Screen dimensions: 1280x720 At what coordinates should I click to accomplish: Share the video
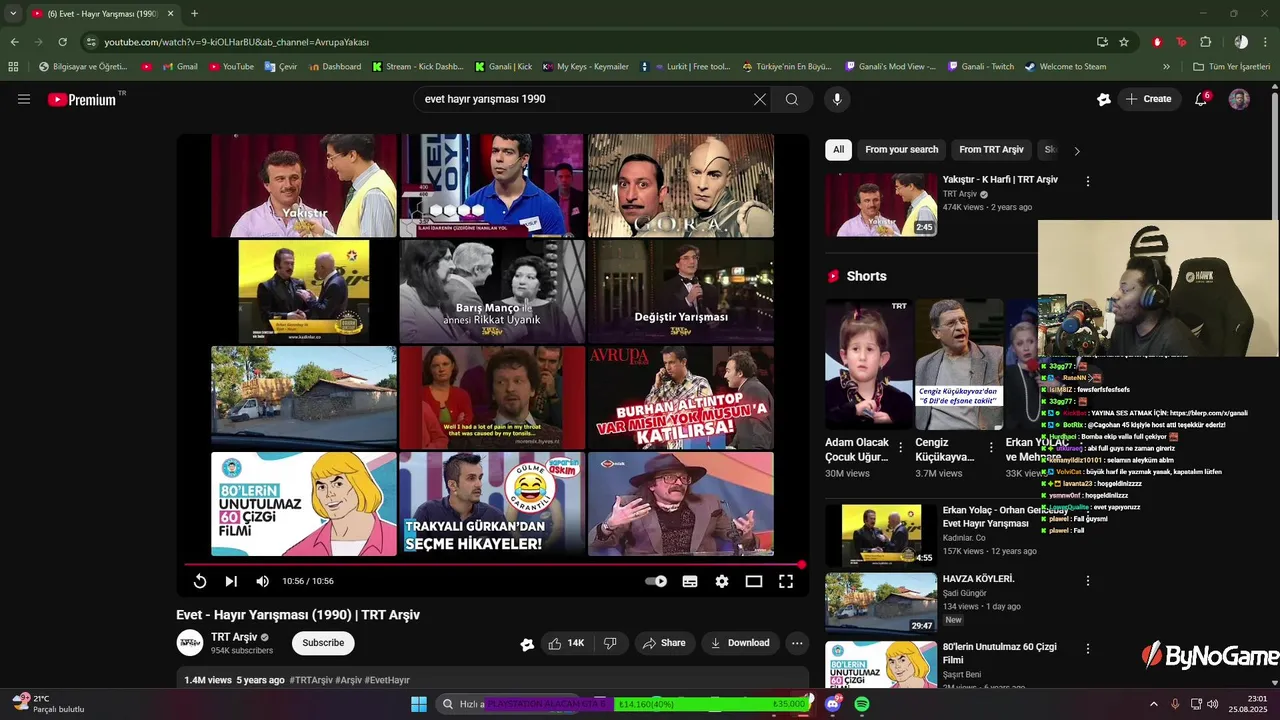[x=664, y=643]
